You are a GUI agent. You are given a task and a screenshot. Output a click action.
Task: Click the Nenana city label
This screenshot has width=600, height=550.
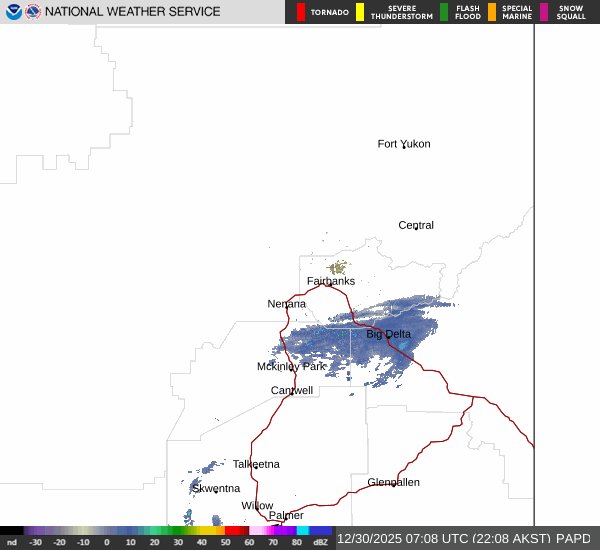287,304
